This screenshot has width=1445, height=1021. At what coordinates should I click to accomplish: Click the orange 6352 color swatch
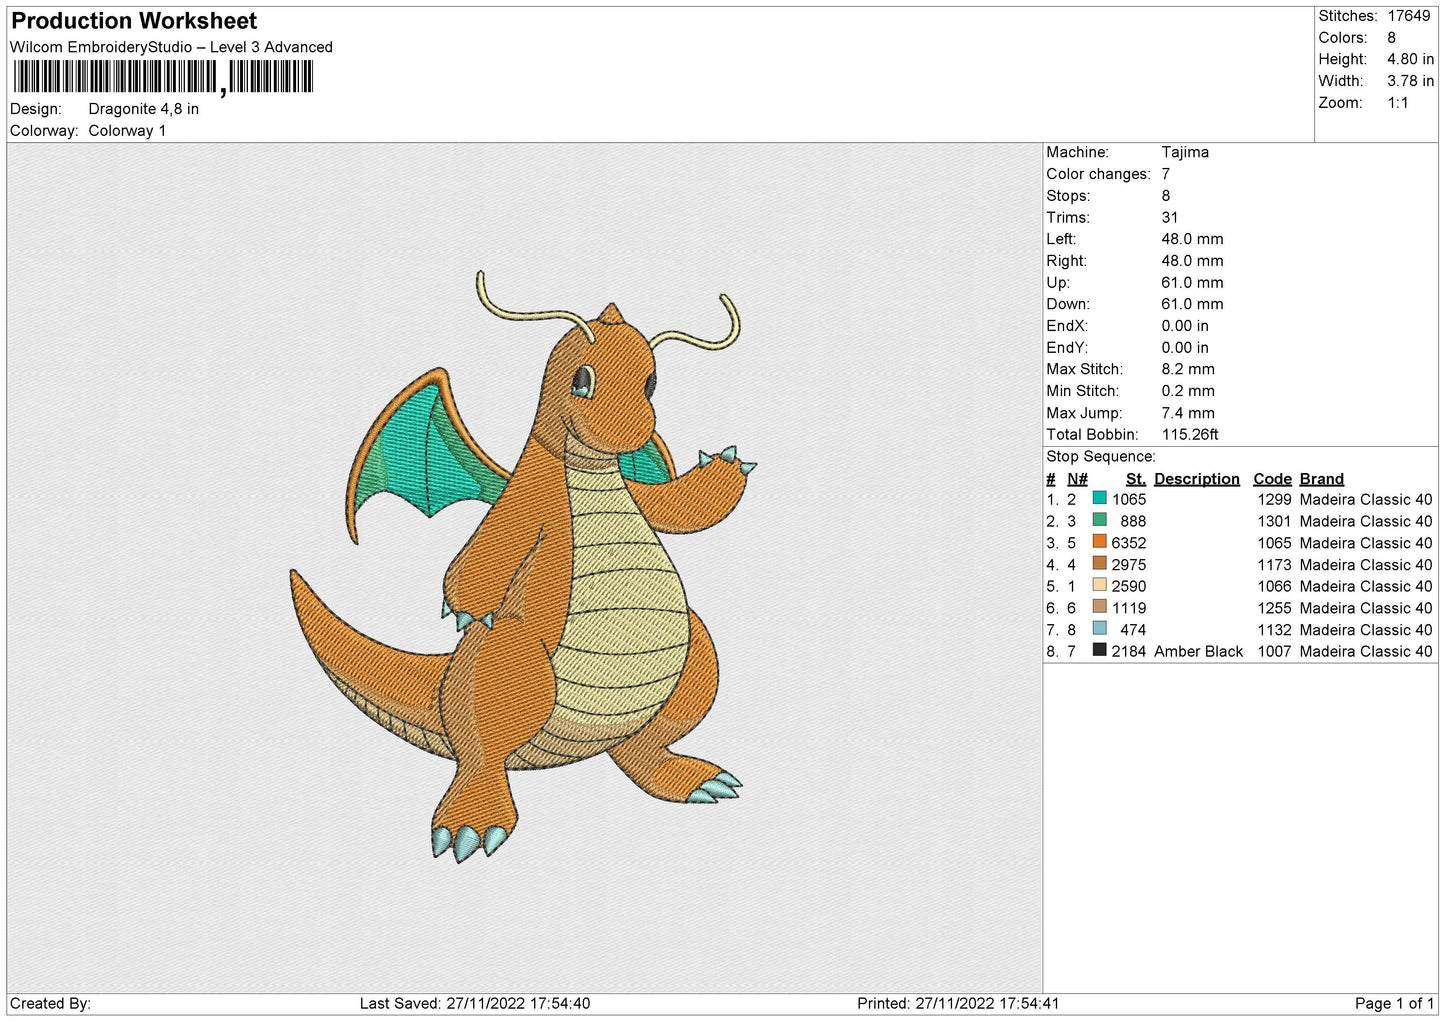pyautogui.click(x=1100, y=542)
